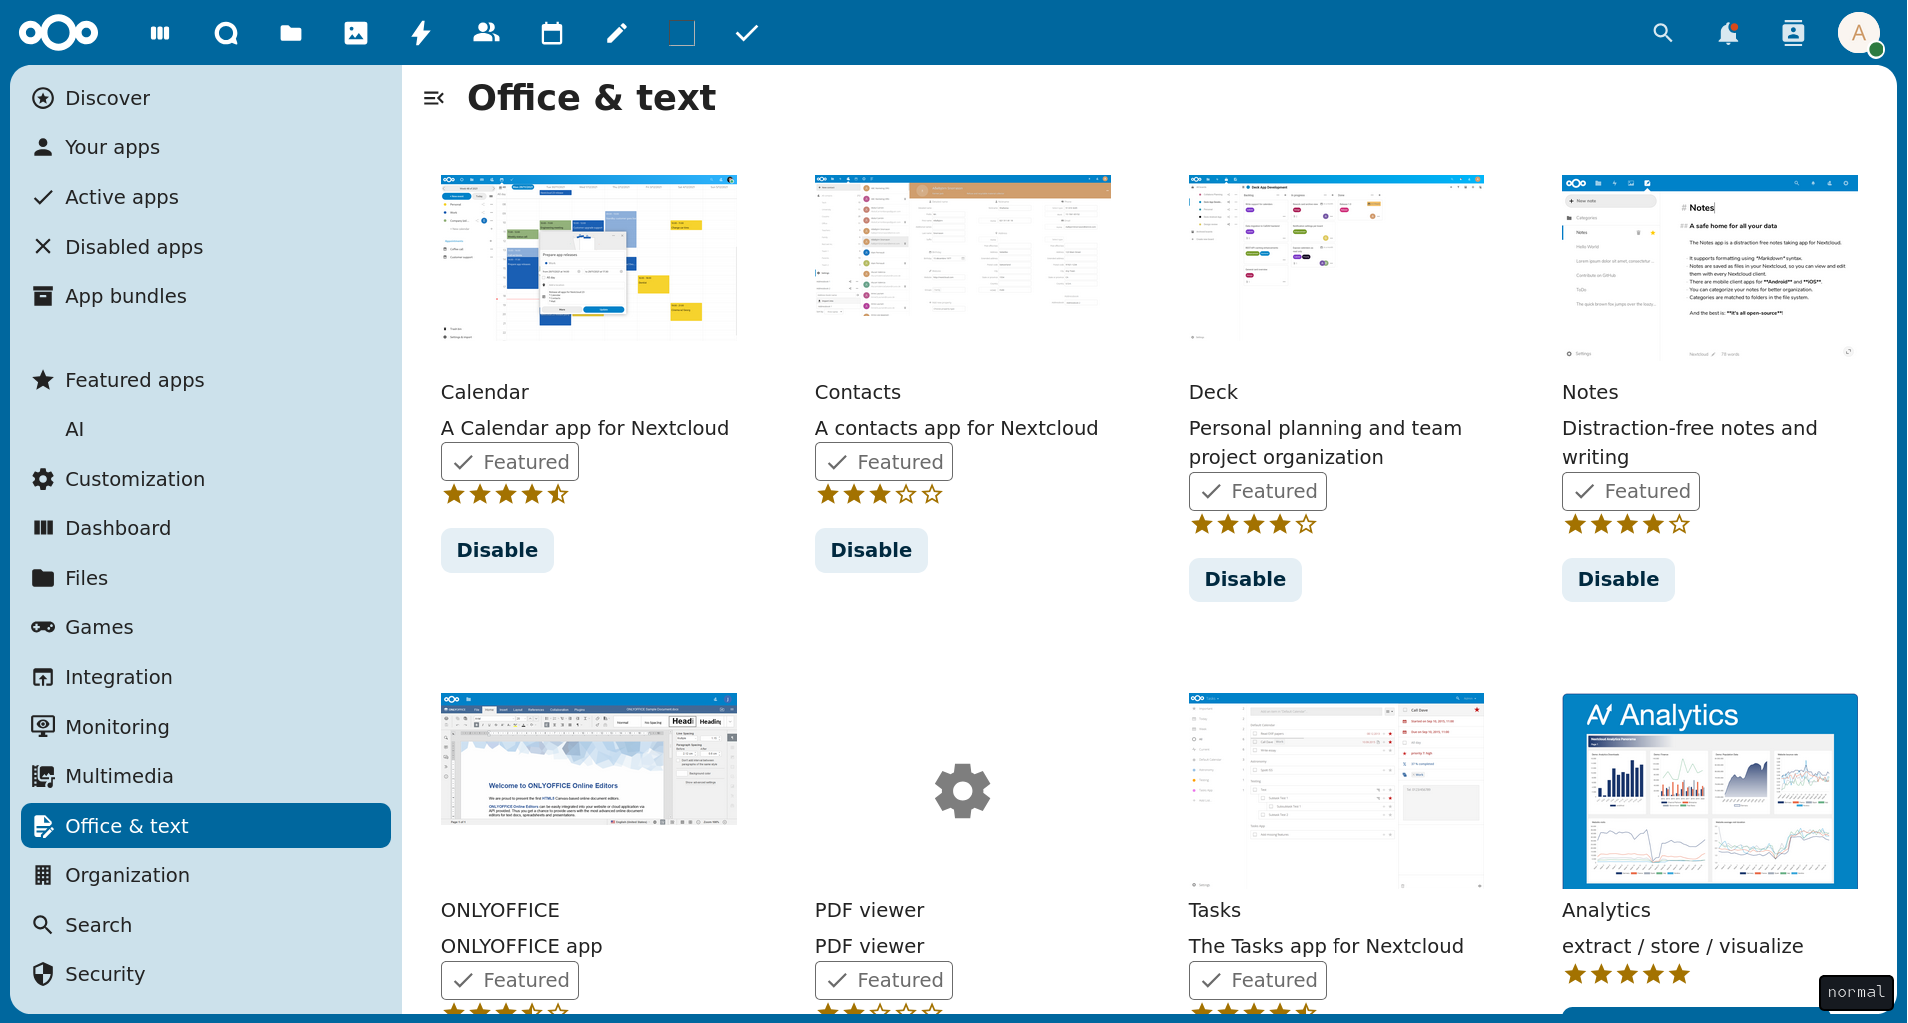
Task: Disable the Calendar app
Action: [497, 550]
